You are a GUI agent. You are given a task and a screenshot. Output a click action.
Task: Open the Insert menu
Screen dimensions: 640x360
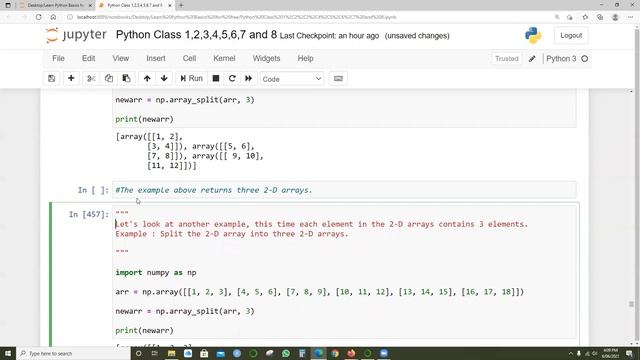156,58
